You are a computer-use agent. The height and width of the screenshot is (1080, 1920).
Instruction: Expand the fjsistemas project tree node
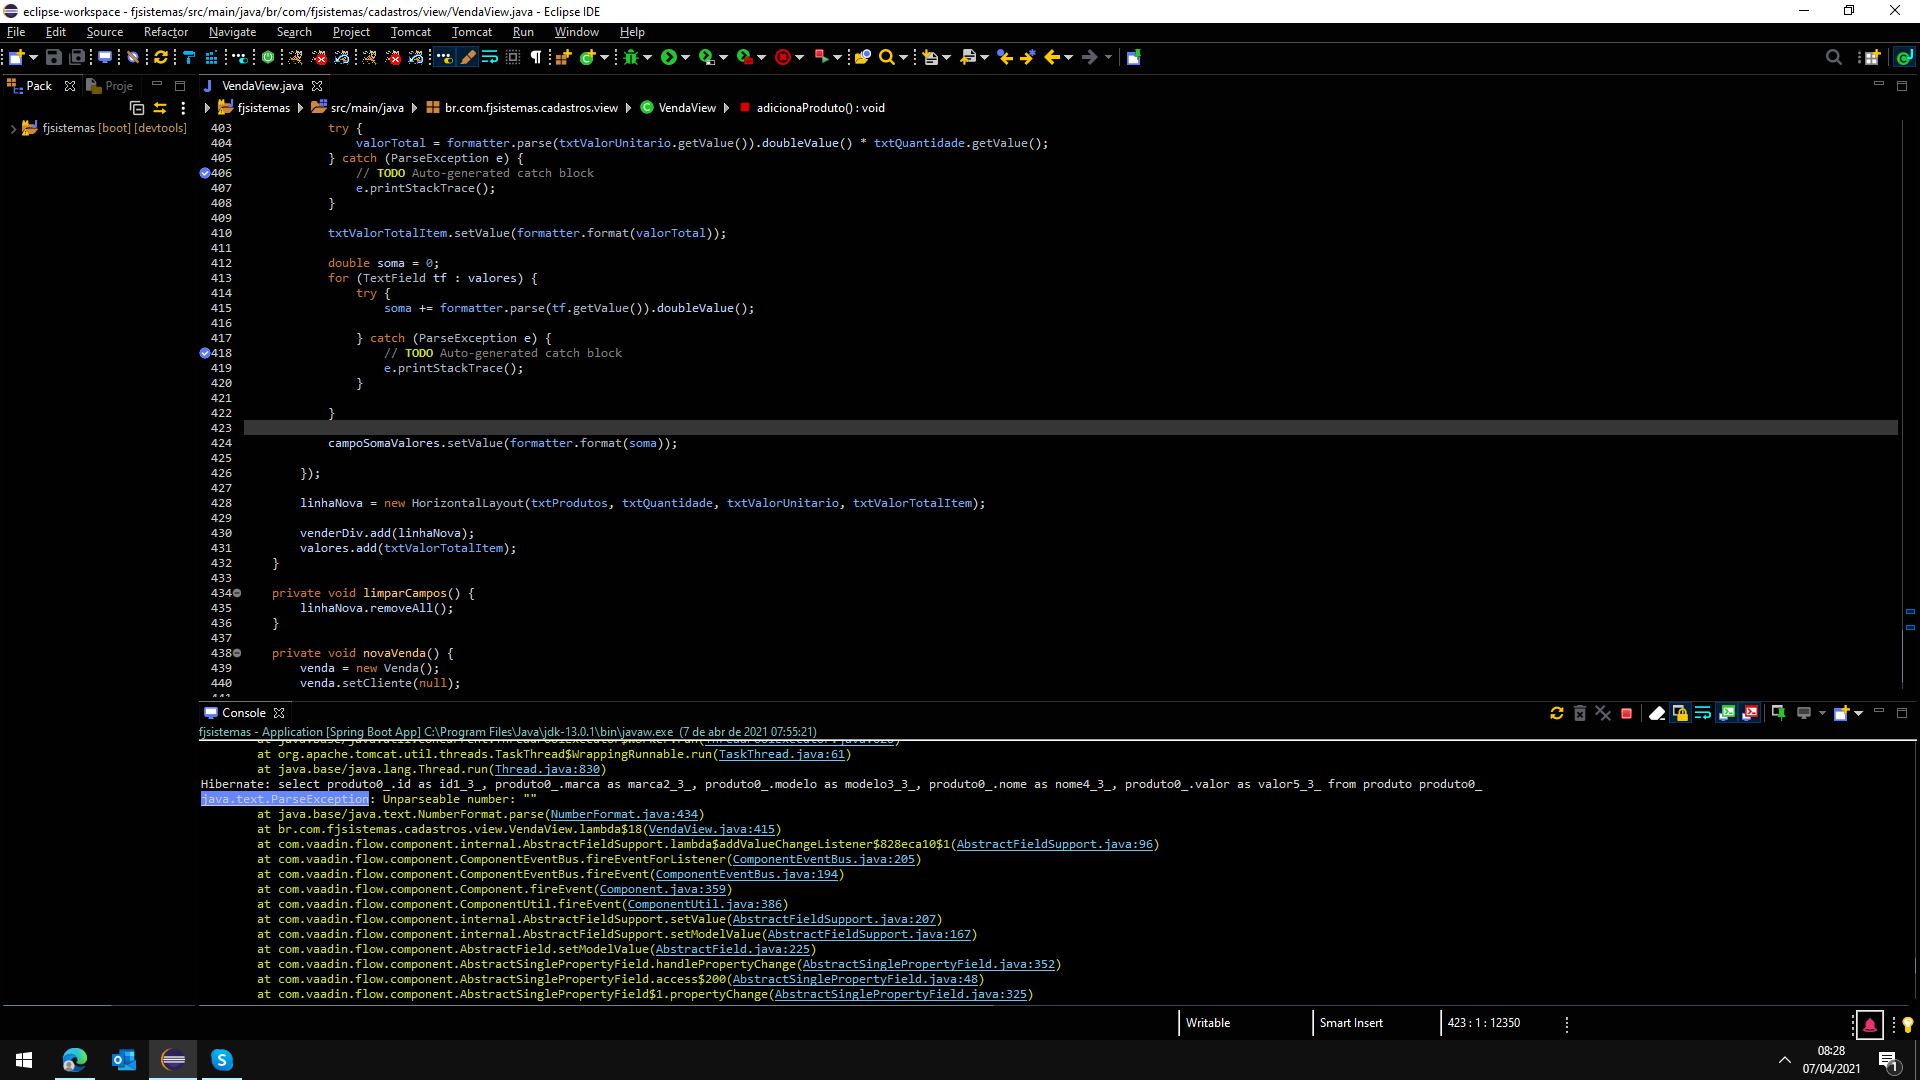13,129
